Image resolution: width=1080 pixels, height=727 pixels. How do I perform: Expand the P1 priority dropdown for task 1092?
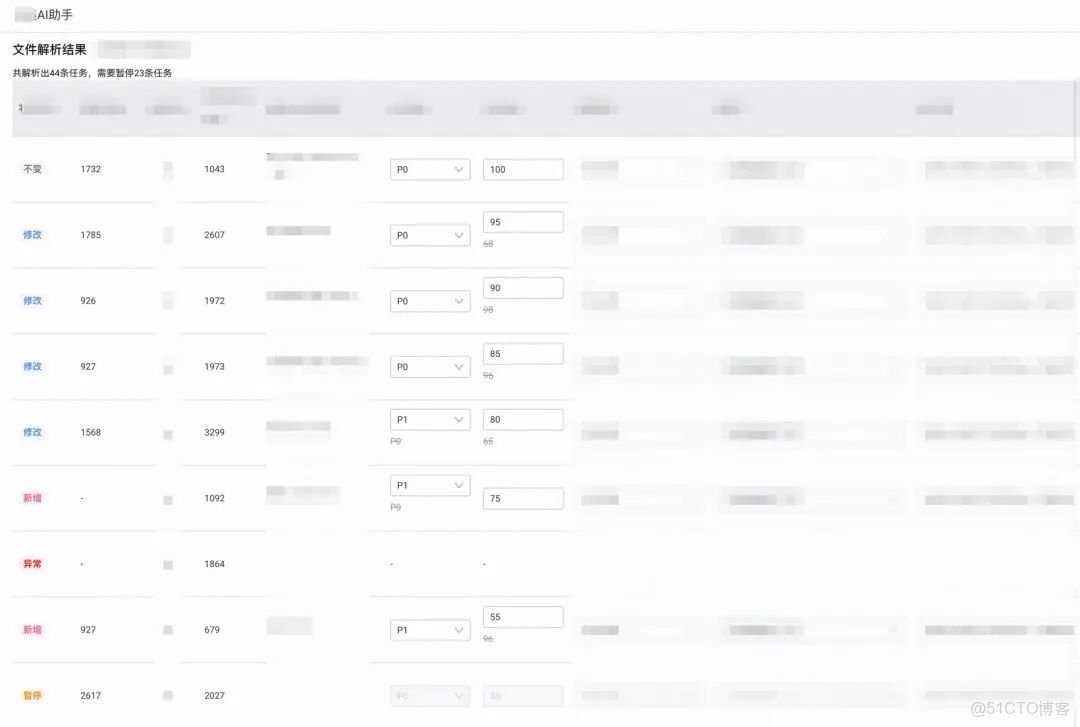[x=430, y=485]
